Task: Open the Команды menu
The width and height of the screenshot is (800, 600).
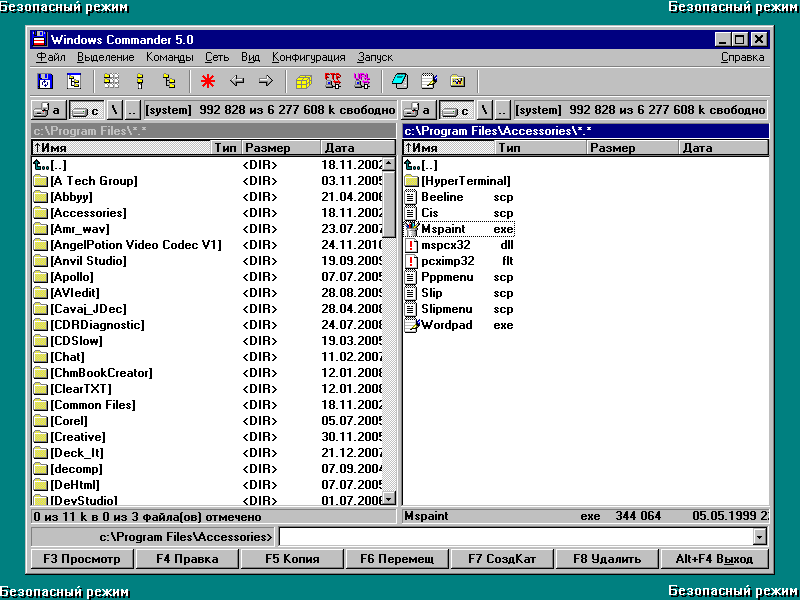Action: (169, 57)
